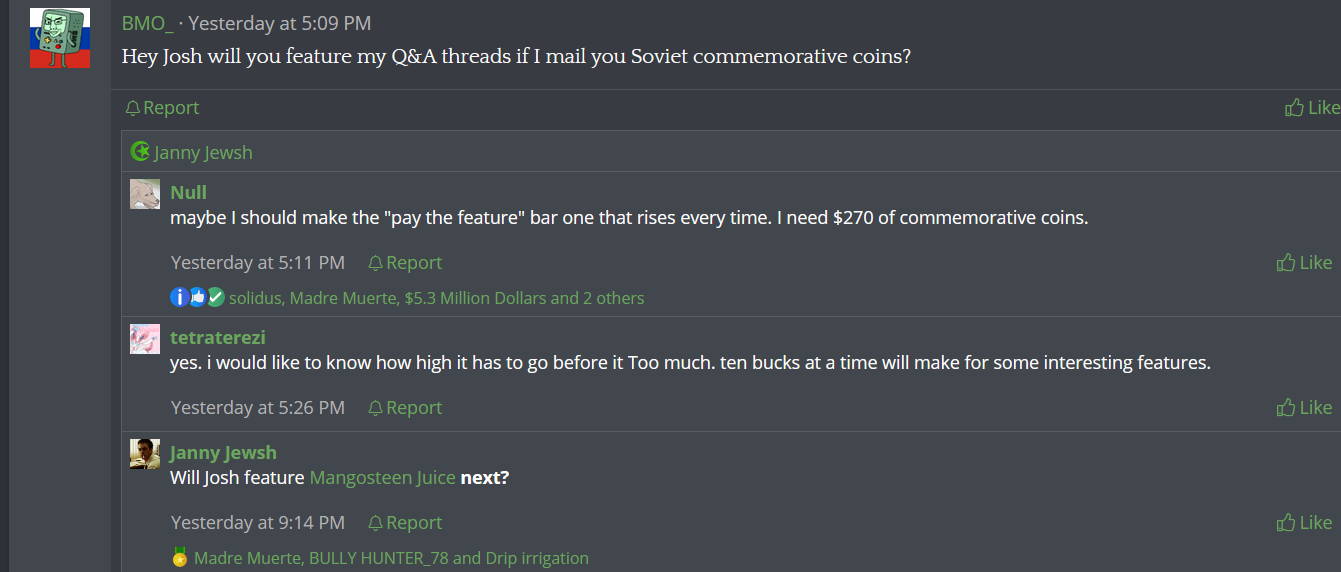
Task: Open Null's username link
Action: [x=188, y=192]
